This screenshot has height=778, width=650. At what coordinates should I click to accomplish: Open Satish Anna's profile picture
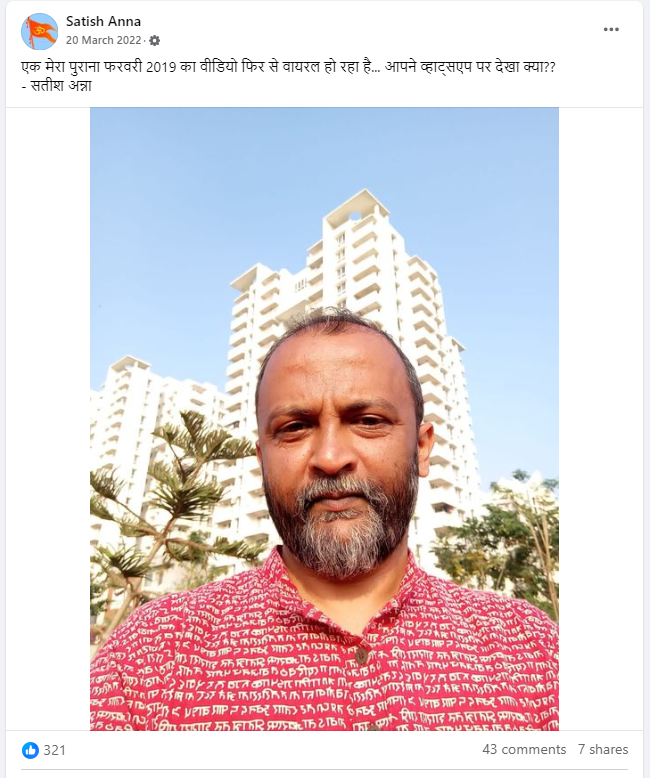pyautogui.click(x=40, y=31)
